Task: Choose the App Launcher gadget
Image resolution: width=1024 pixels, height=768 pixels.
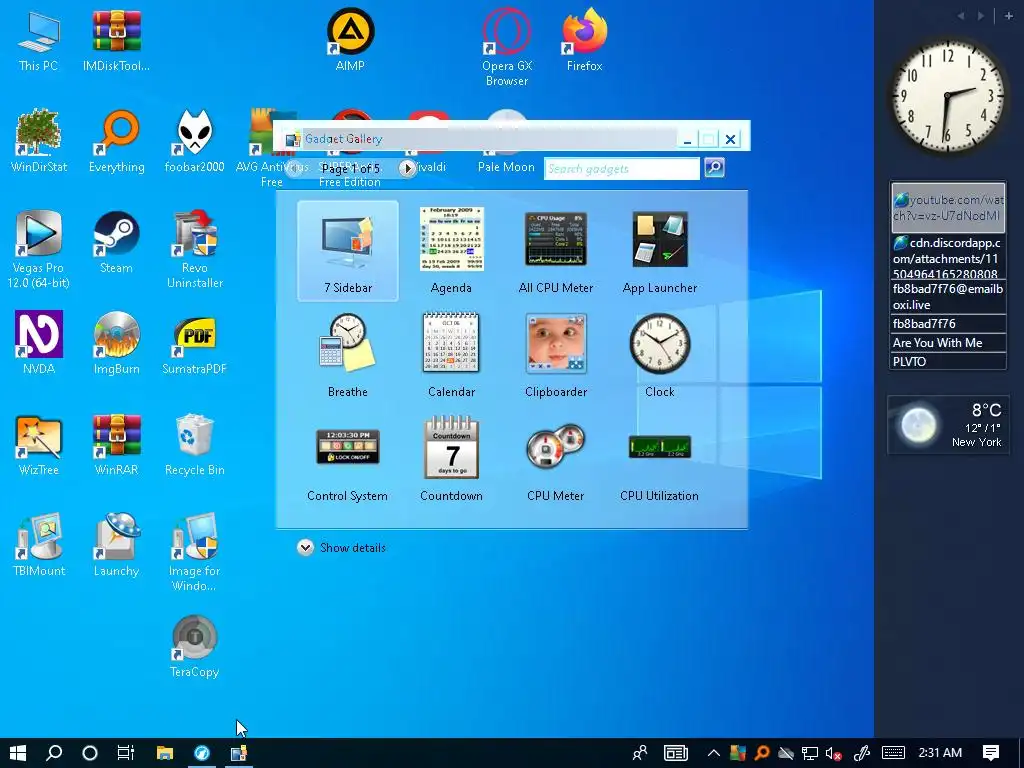Action: click(660, 251)
